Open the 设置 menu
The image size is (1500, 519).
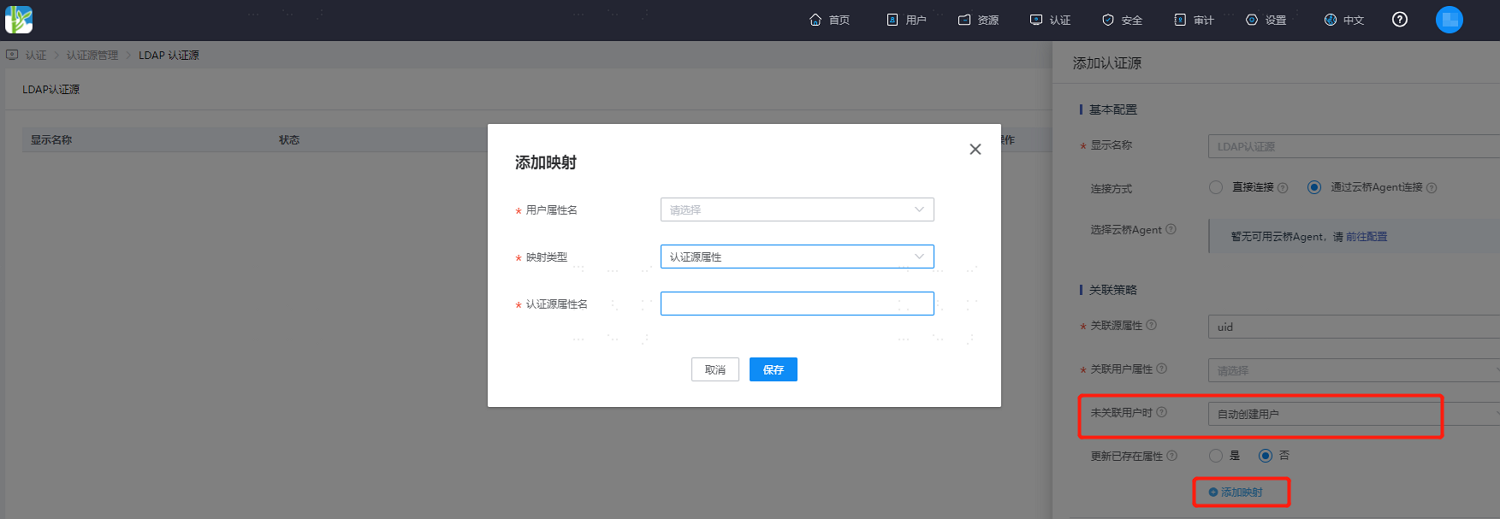pyautogui.click(x=1266, y=20)
